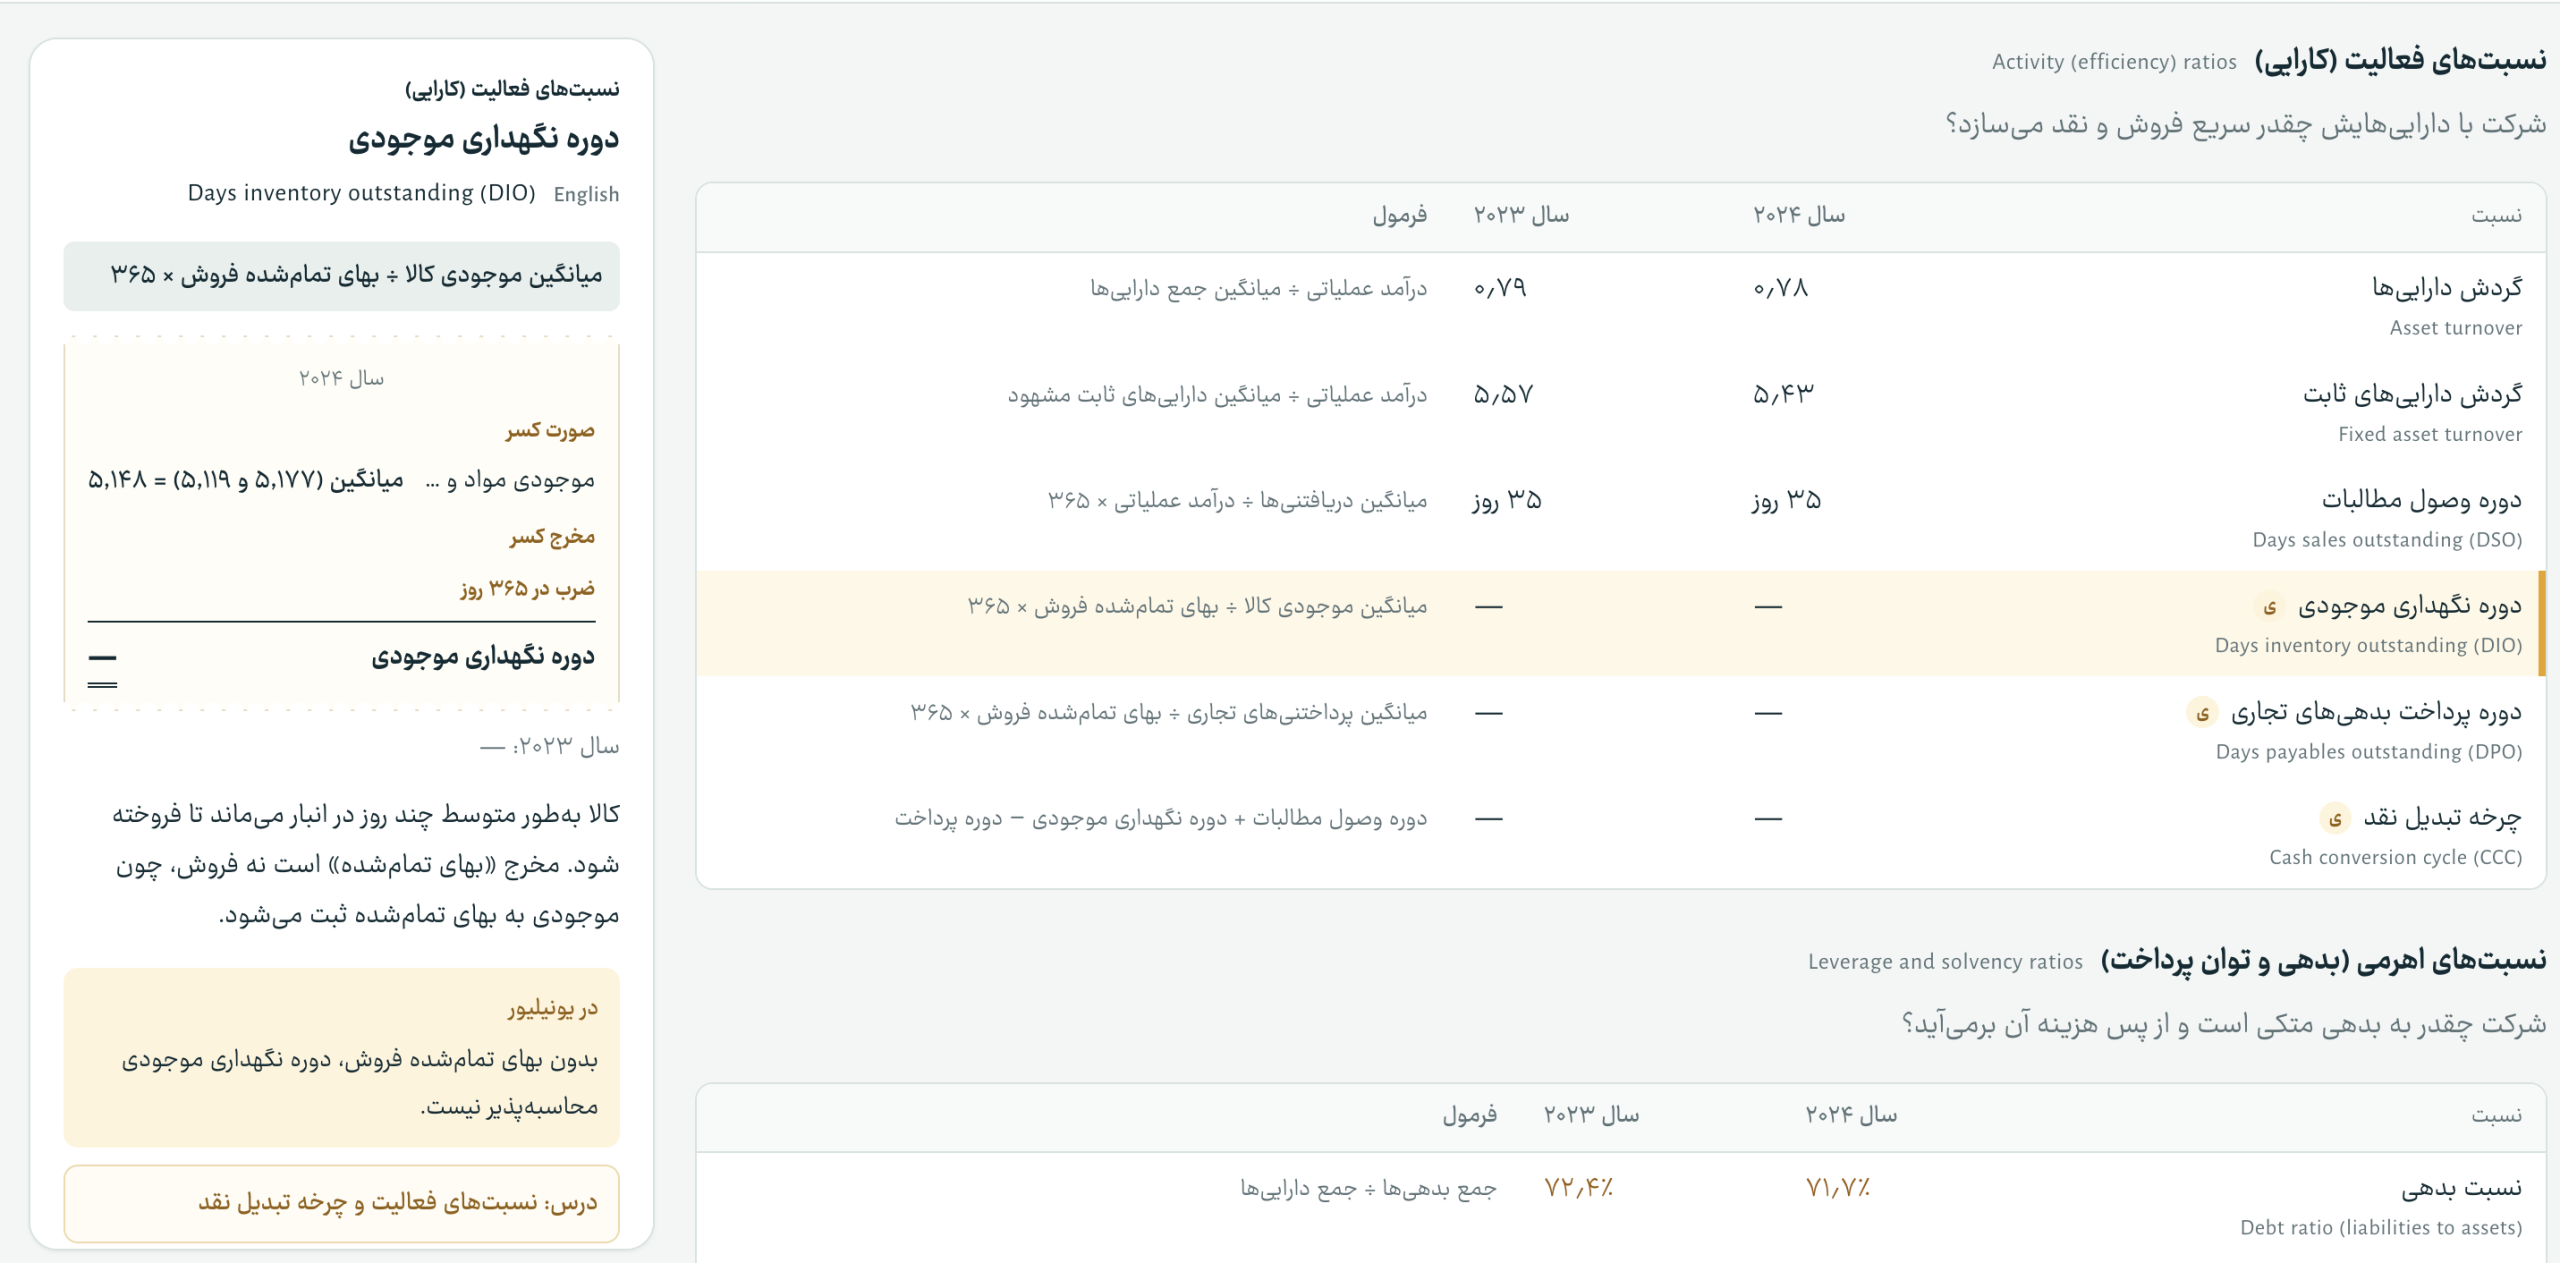Click the در یونیلیور note card
Viewport: 2560px width, 1263px height.
[341, 1057]
